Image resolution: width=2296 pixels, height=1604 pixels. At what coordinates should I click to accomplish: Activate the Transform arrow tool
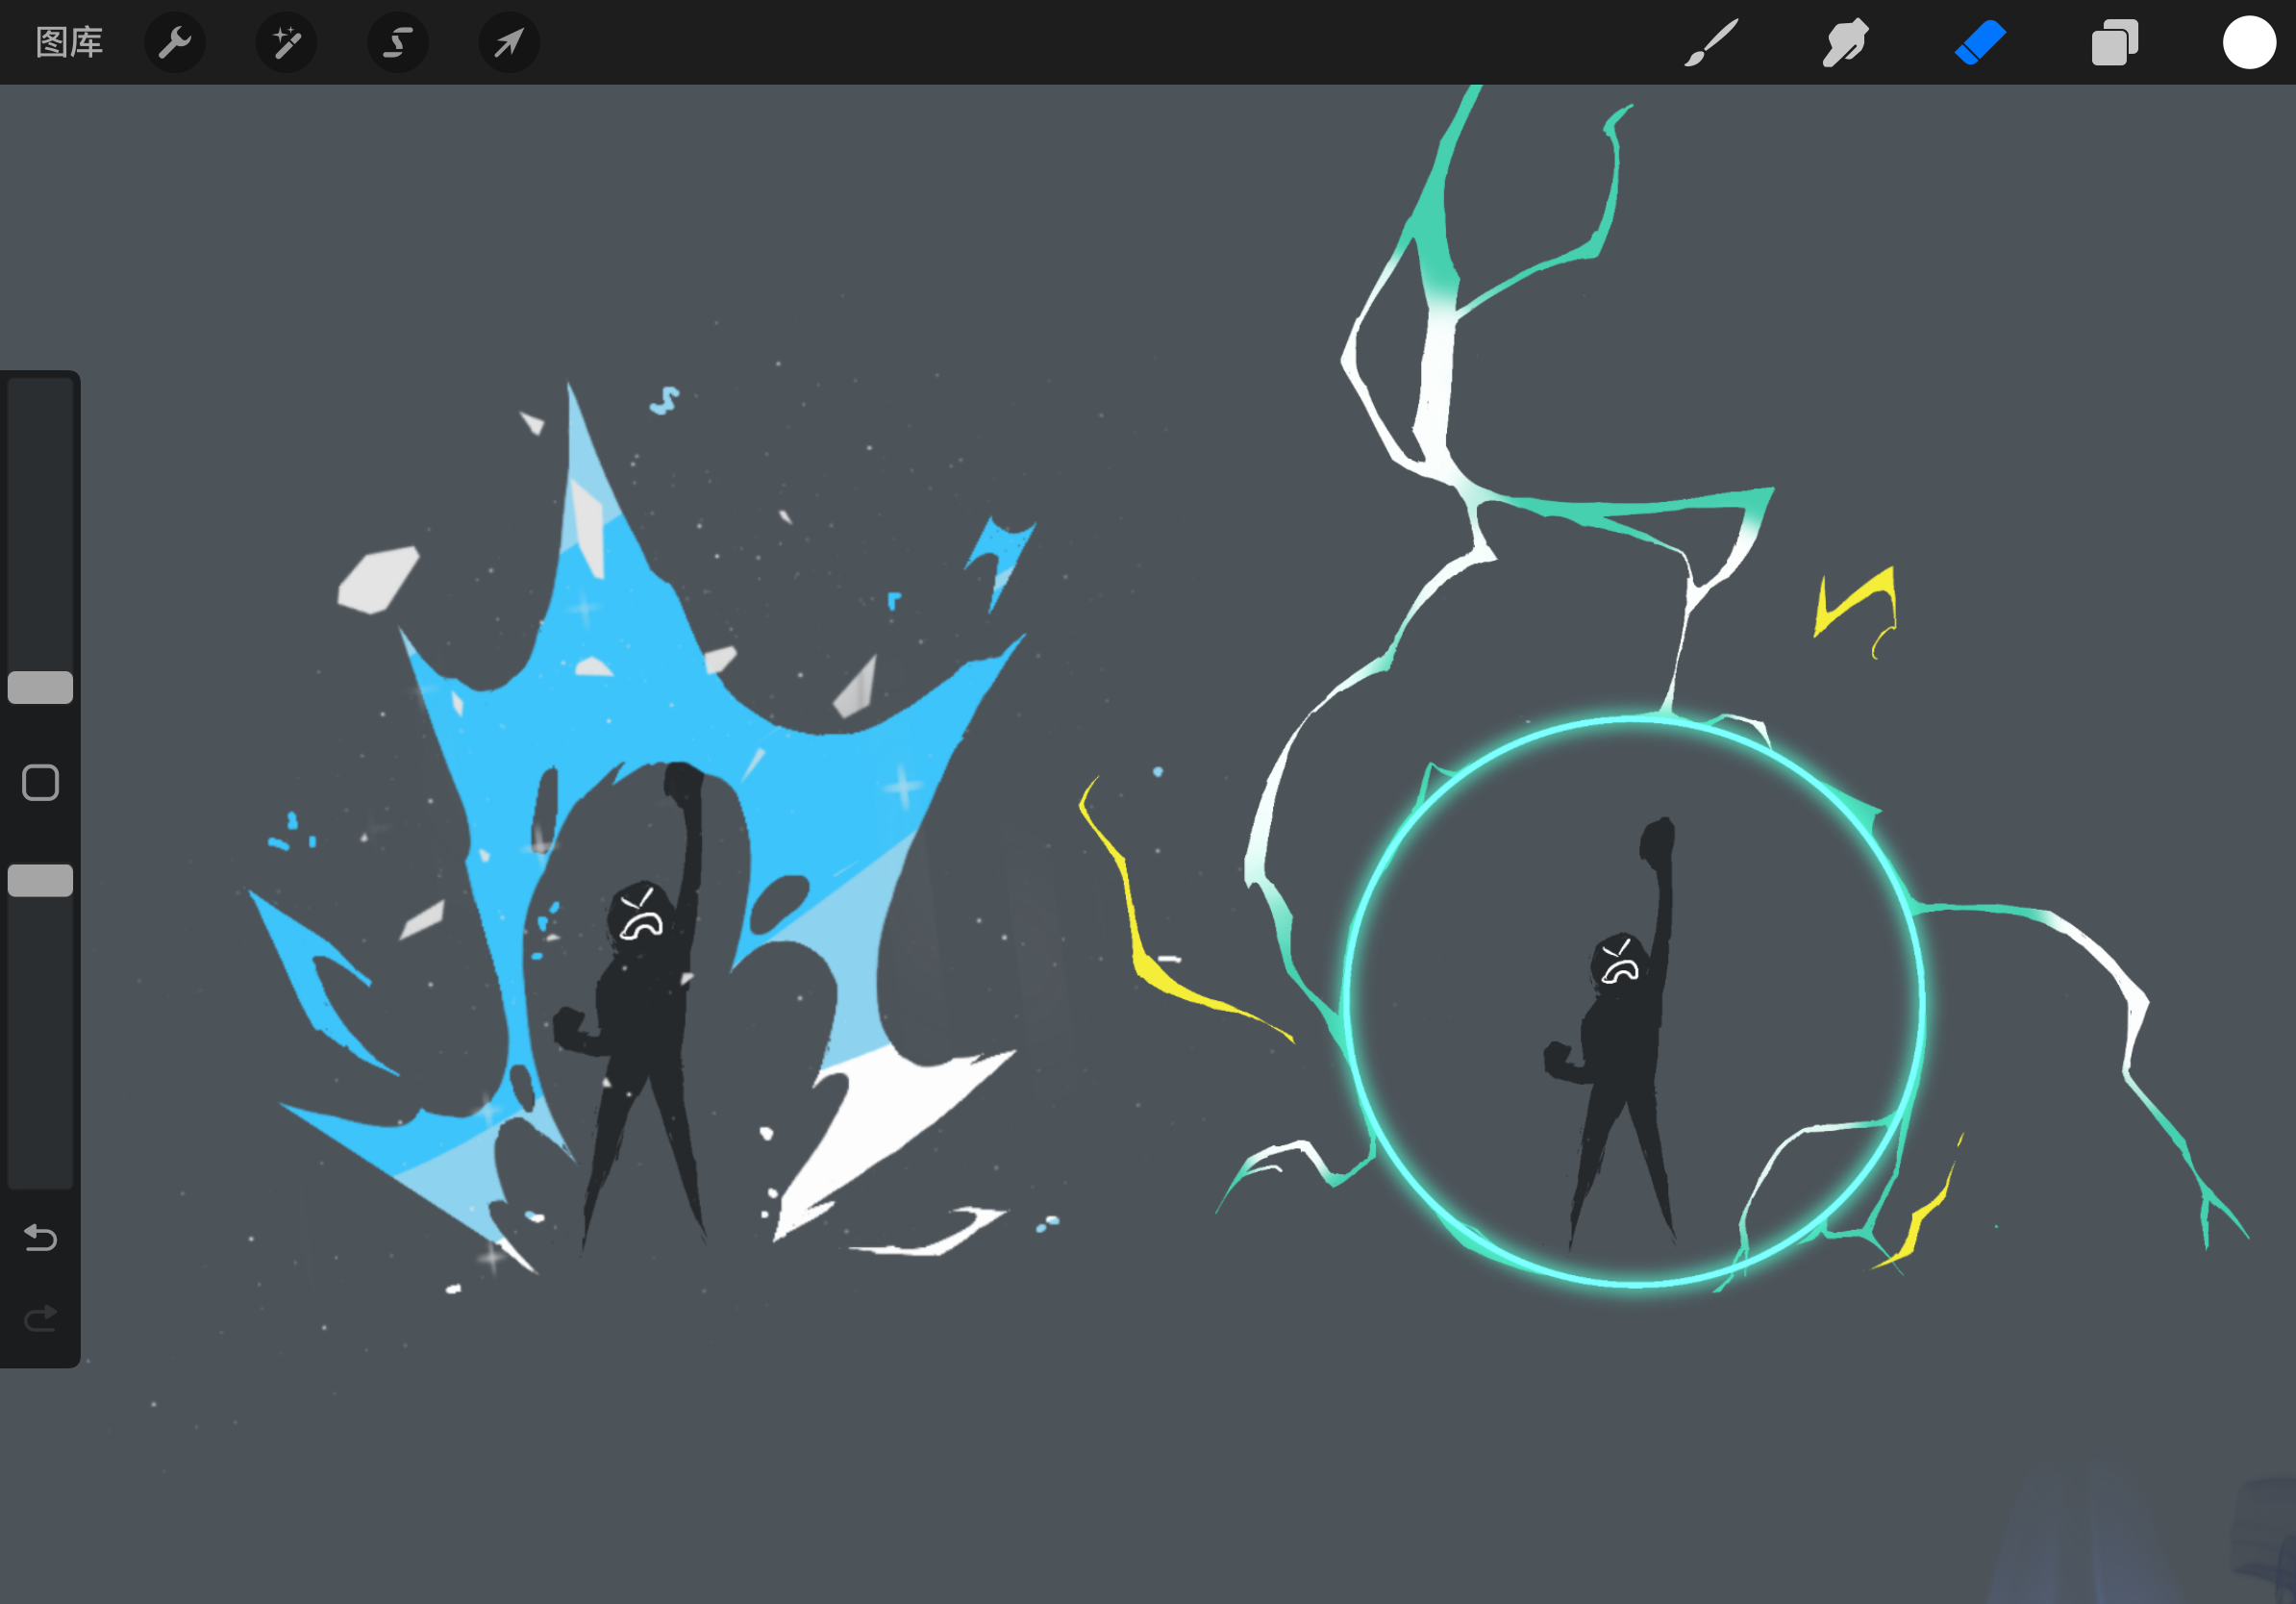pos(509,42)
